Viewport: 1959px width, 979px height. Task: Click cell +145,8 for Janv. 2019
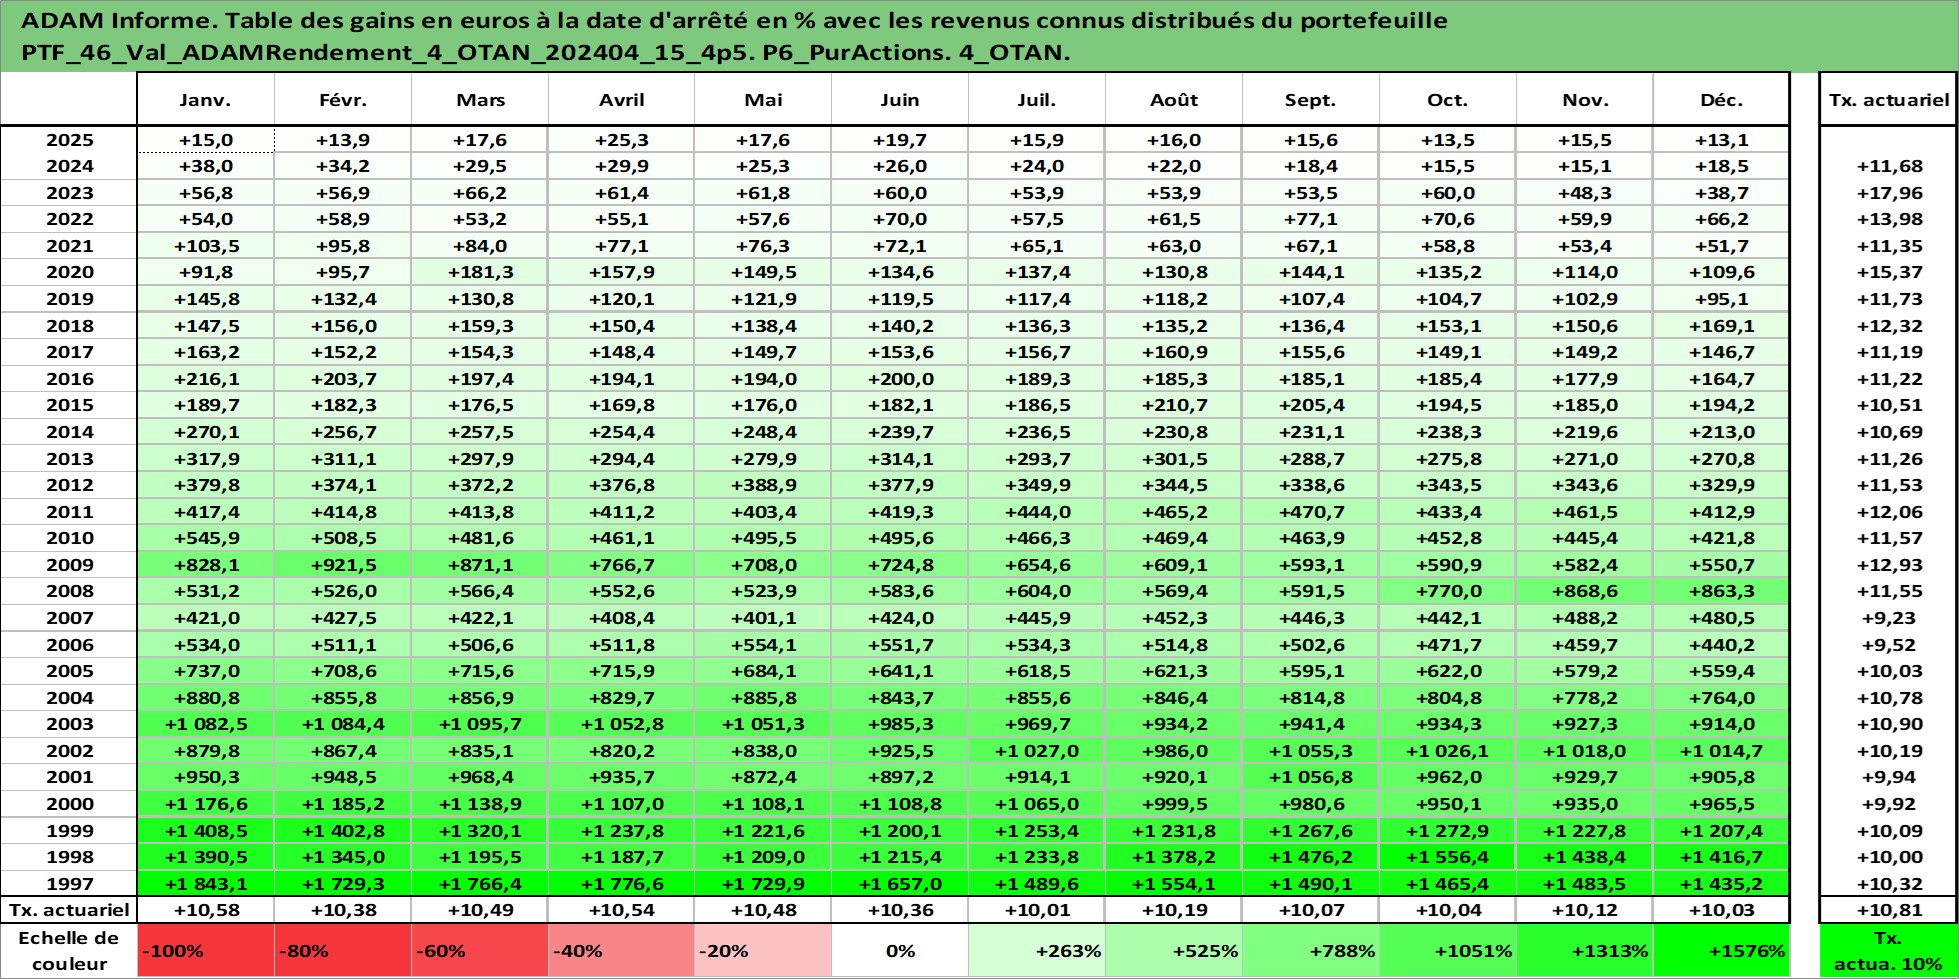[205, 299]
